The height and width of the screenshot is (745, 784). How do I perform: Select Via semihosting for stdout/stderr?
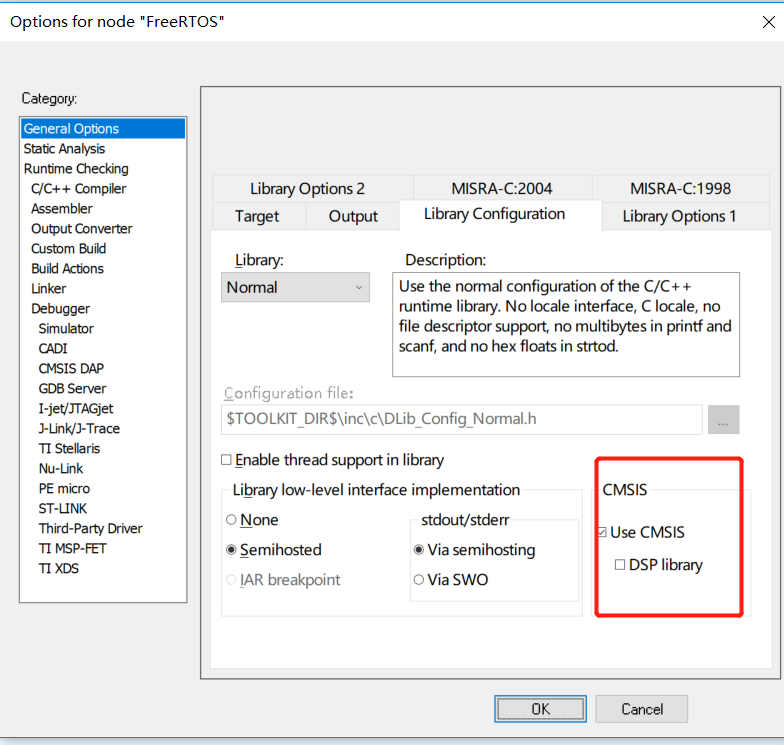click(x=419, y=550)
